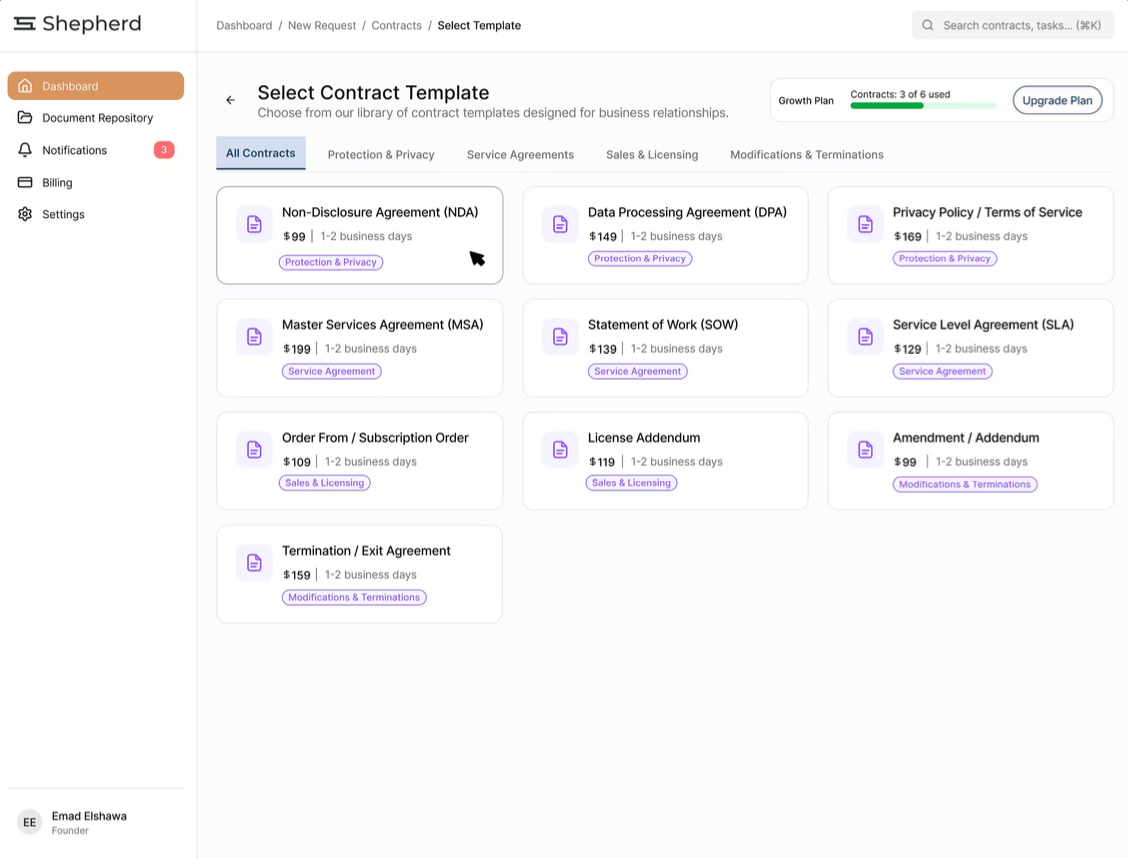Click the Dashboard home icon

(x=25, y=86)
